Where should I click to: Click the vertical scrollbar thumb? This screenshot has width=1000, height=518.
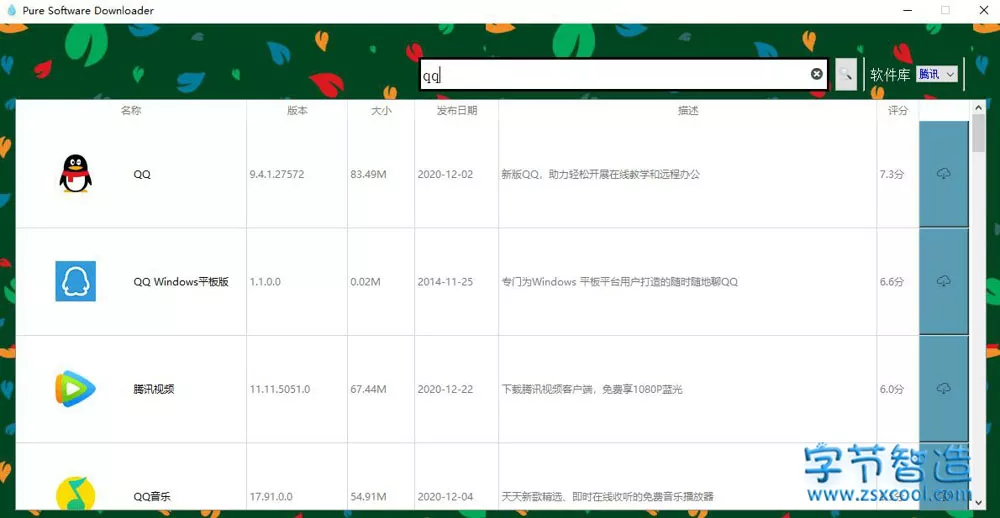(x=978, y=133)
